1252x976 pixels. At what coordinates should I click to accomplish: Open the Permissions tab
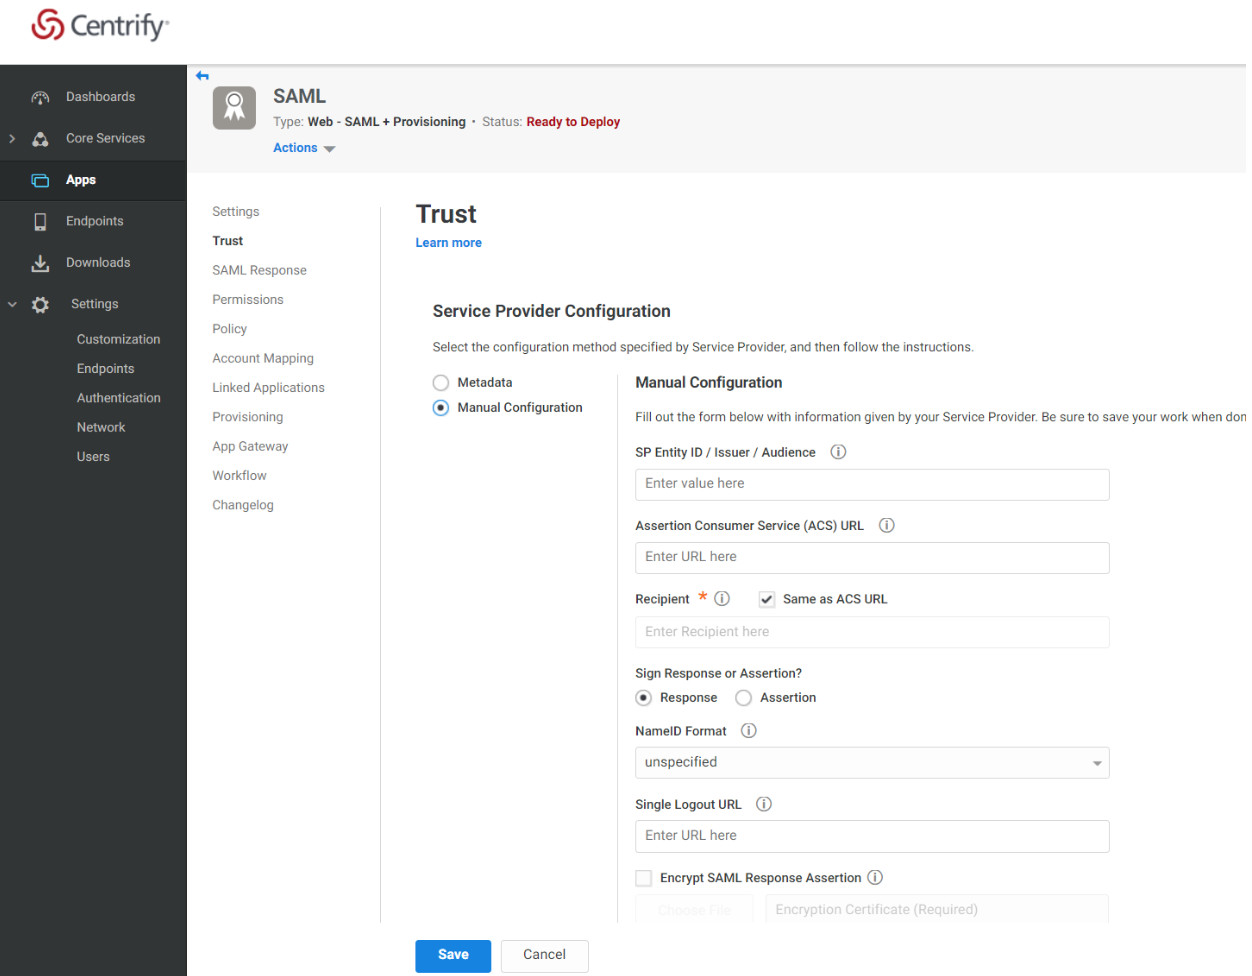[x=248, y=300]
